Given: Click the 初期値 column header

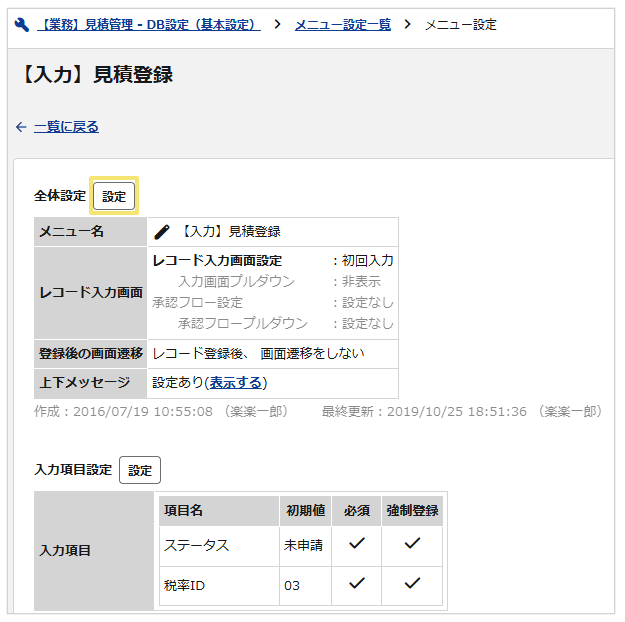Looking at the screenshot, I should pos(306,511).
